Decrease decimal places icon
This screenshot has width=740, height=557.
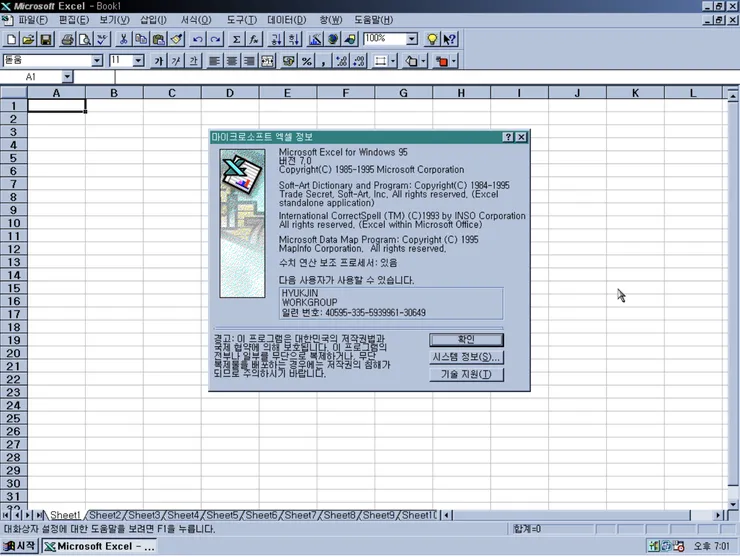[359, 61]
